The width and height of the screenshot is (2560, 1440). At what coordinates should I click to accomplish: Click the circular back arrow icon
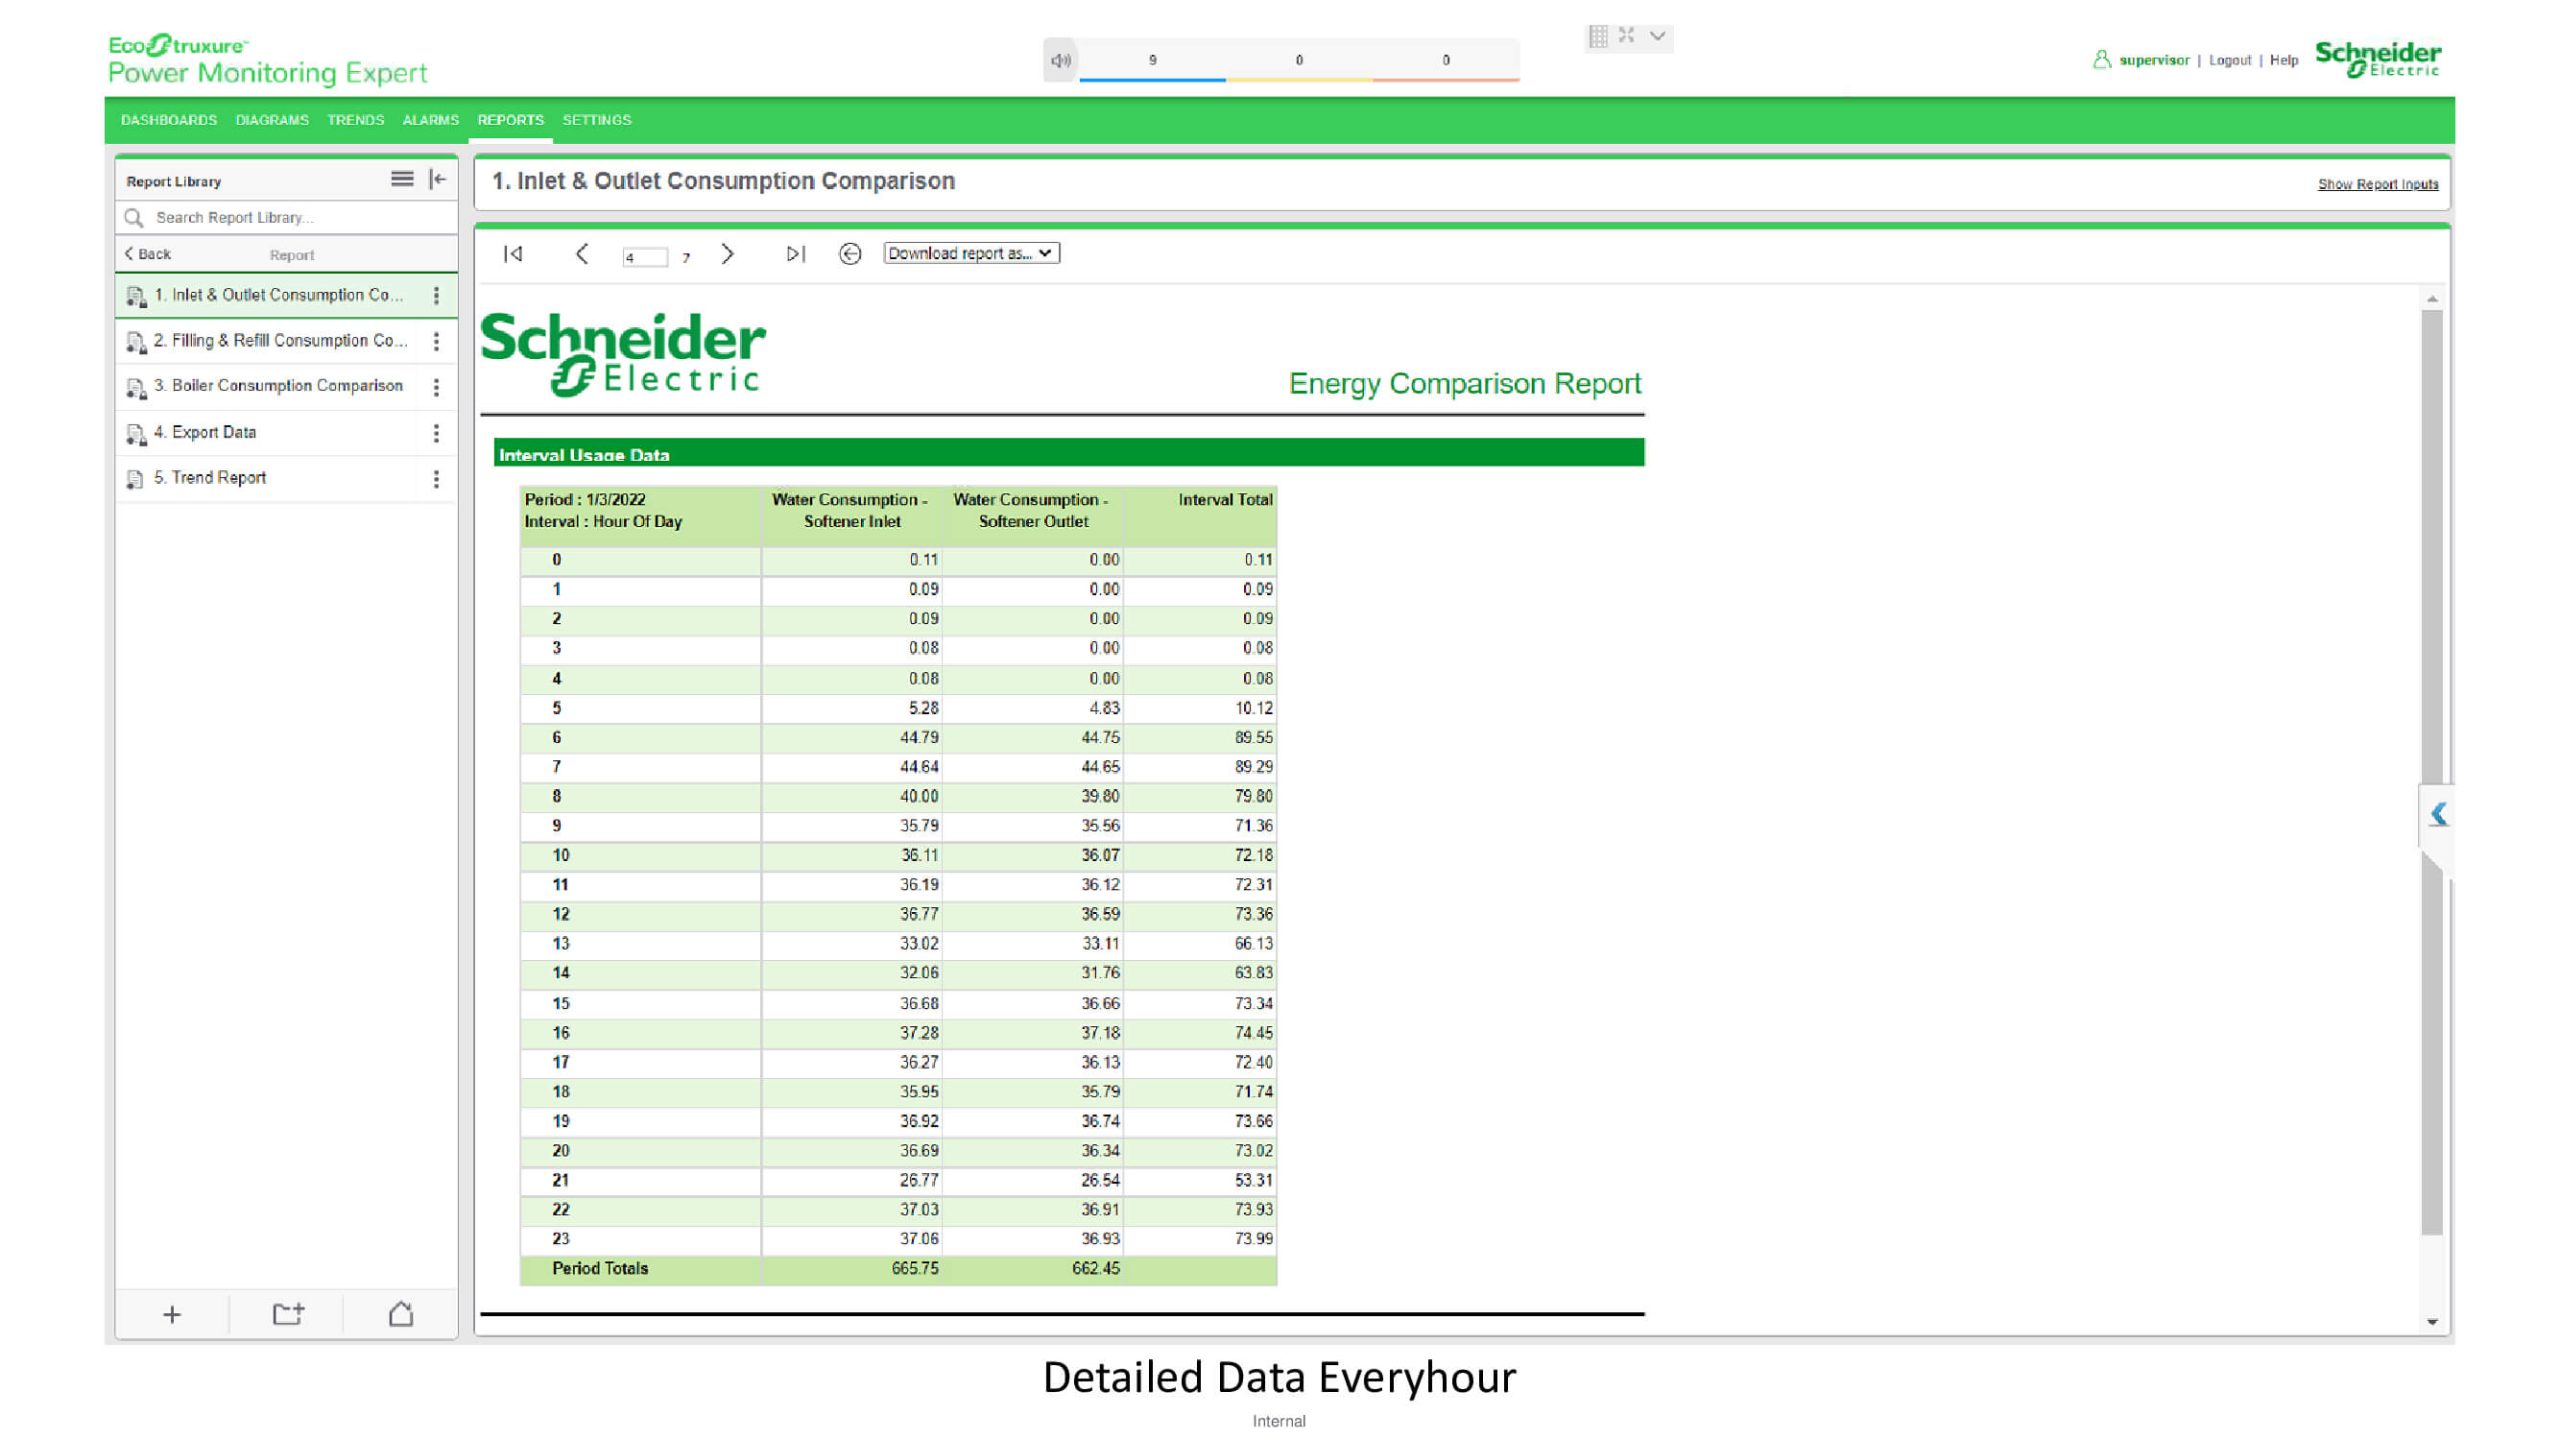point(850,254)
